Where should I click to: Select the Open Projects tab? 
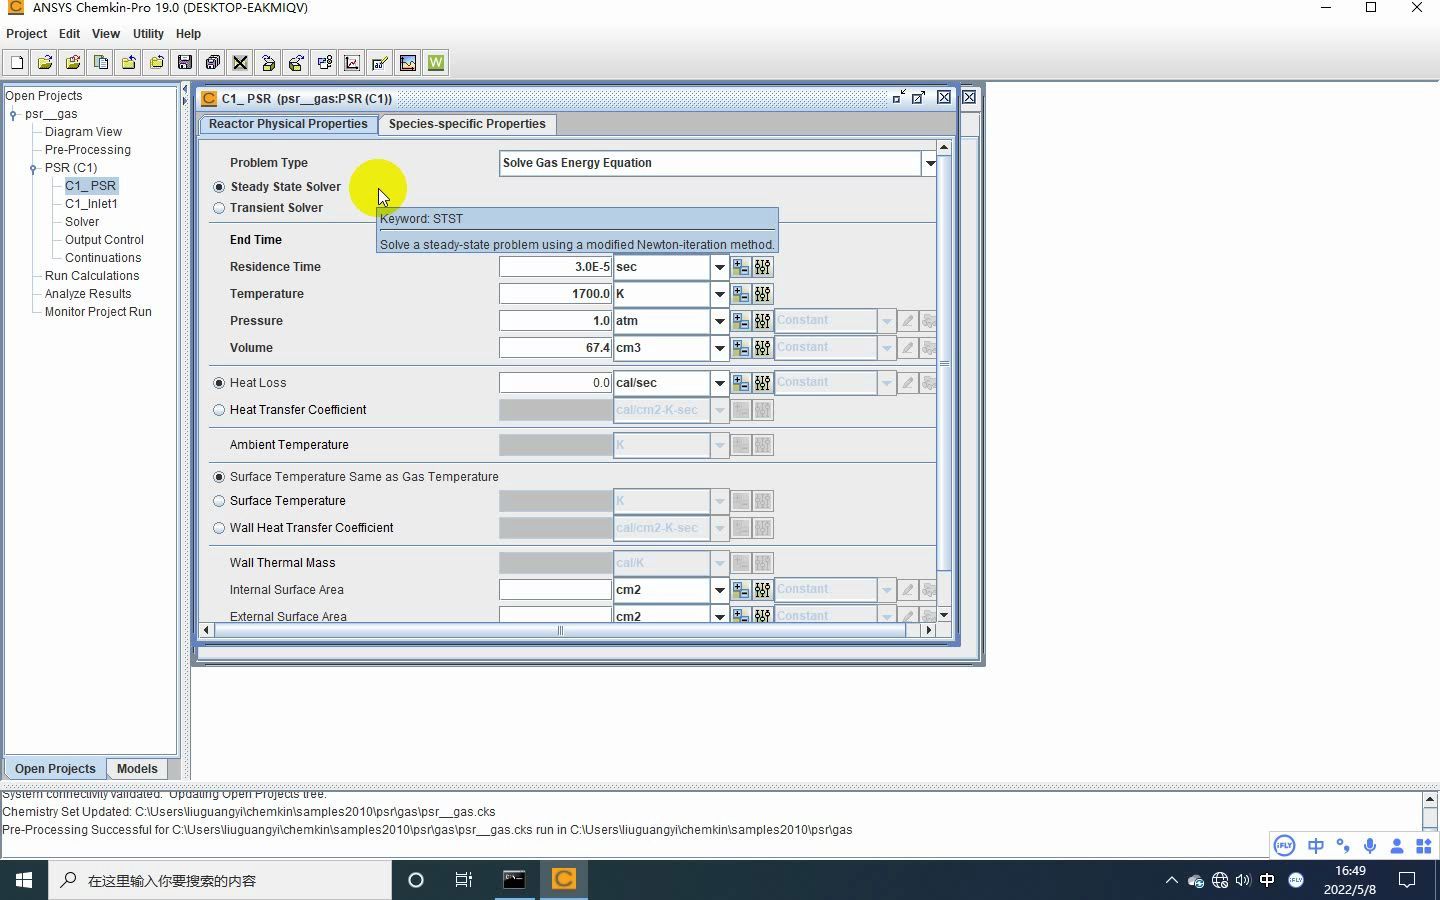point(55,769)
